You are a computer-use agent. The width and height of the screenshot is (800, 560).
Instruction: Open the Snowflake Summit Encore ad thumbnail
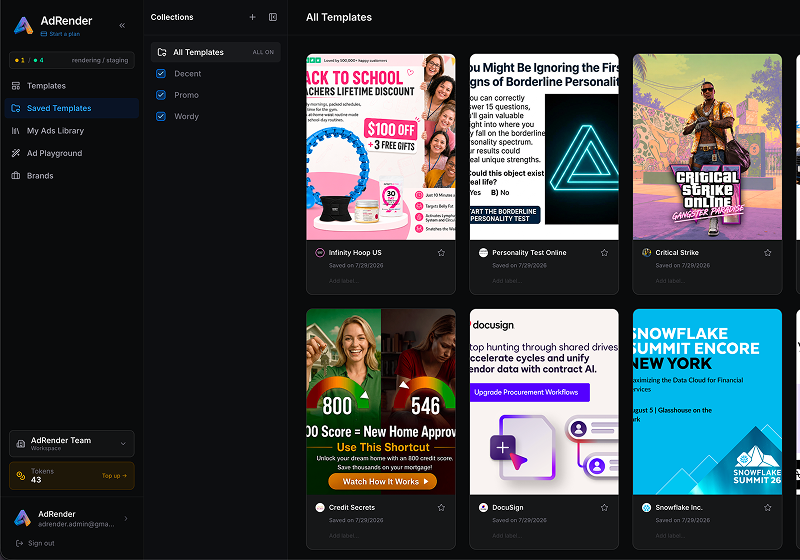pyautogui.click(x=707, y=402)
